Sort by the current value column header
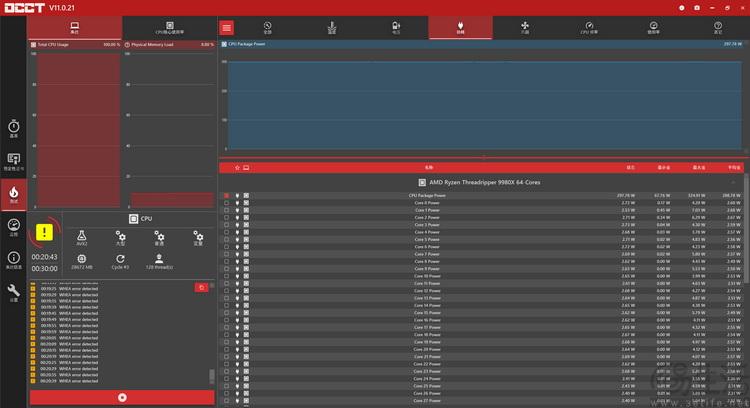 (631, 168)
